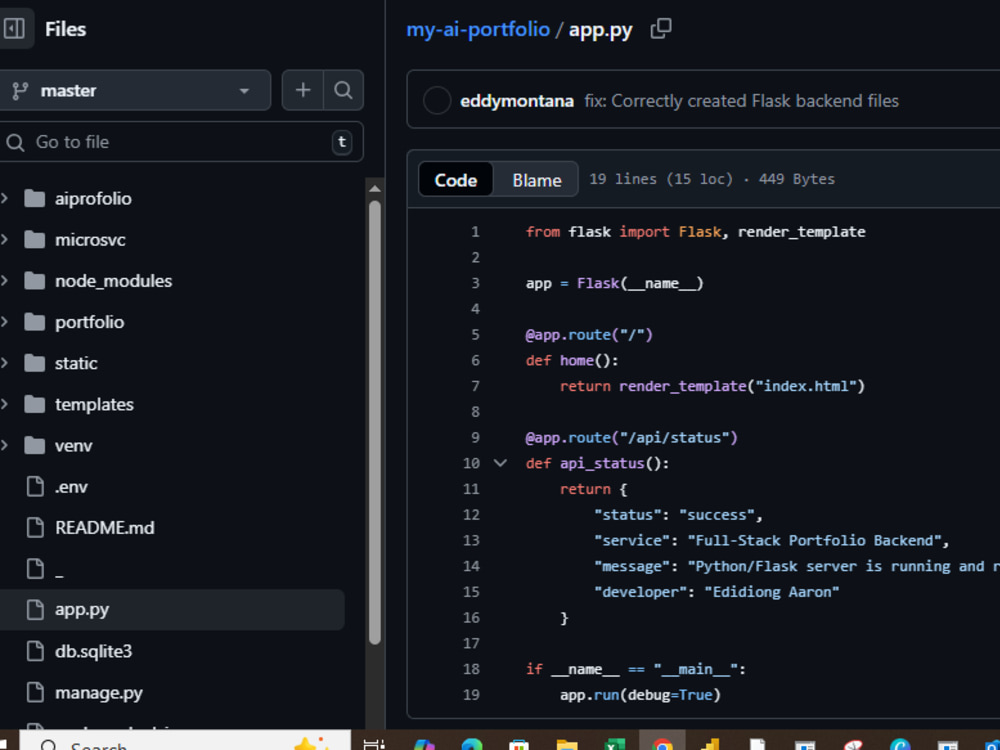Open the master branch dropdown
Screen dimensions: 1000x750
(135, 91)
